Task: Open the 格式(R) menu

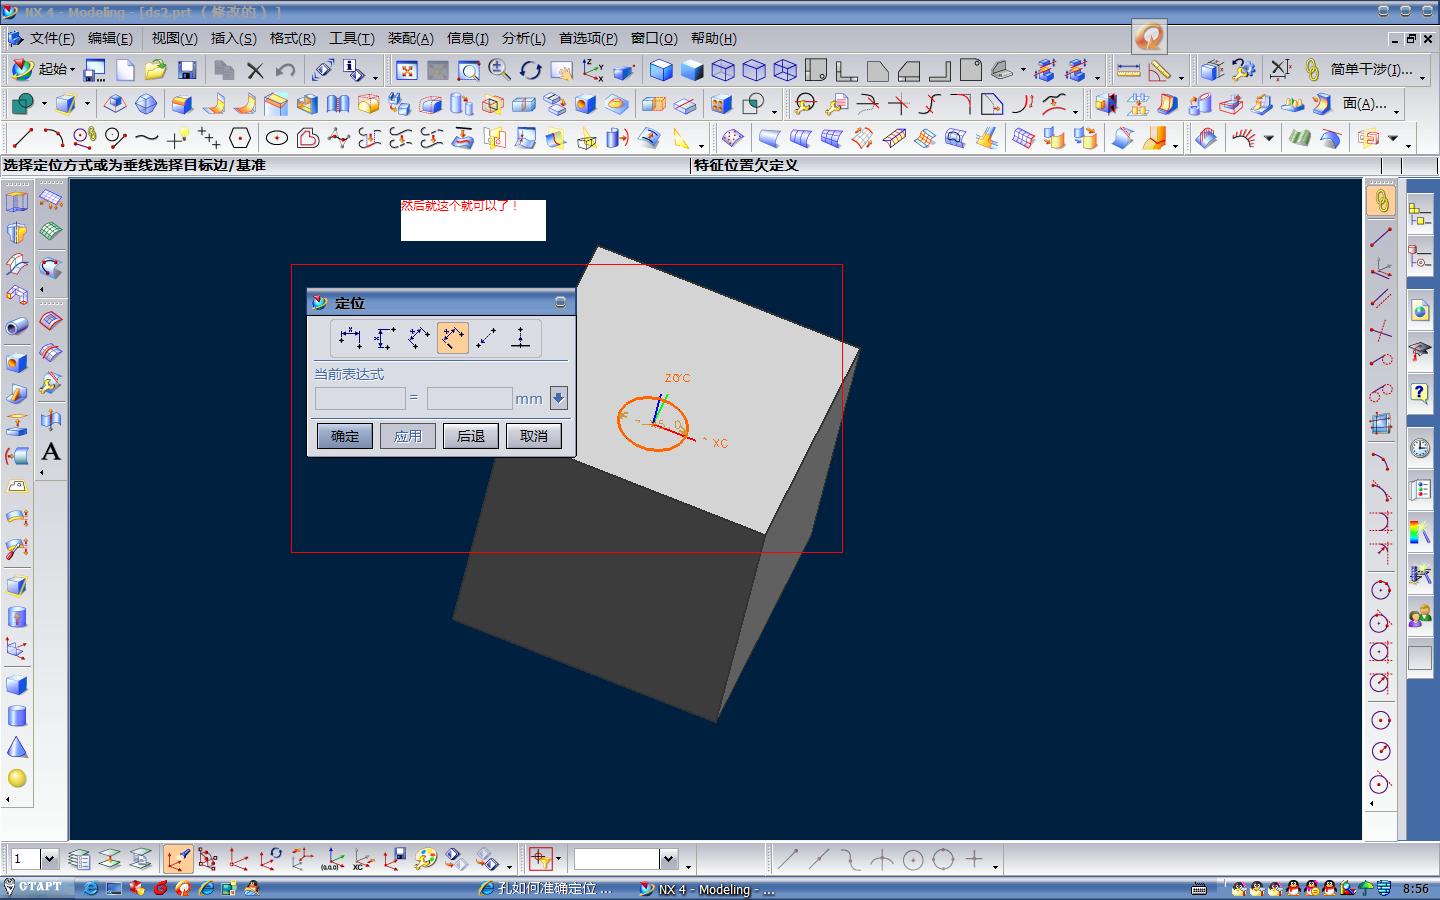Action: 293,38
